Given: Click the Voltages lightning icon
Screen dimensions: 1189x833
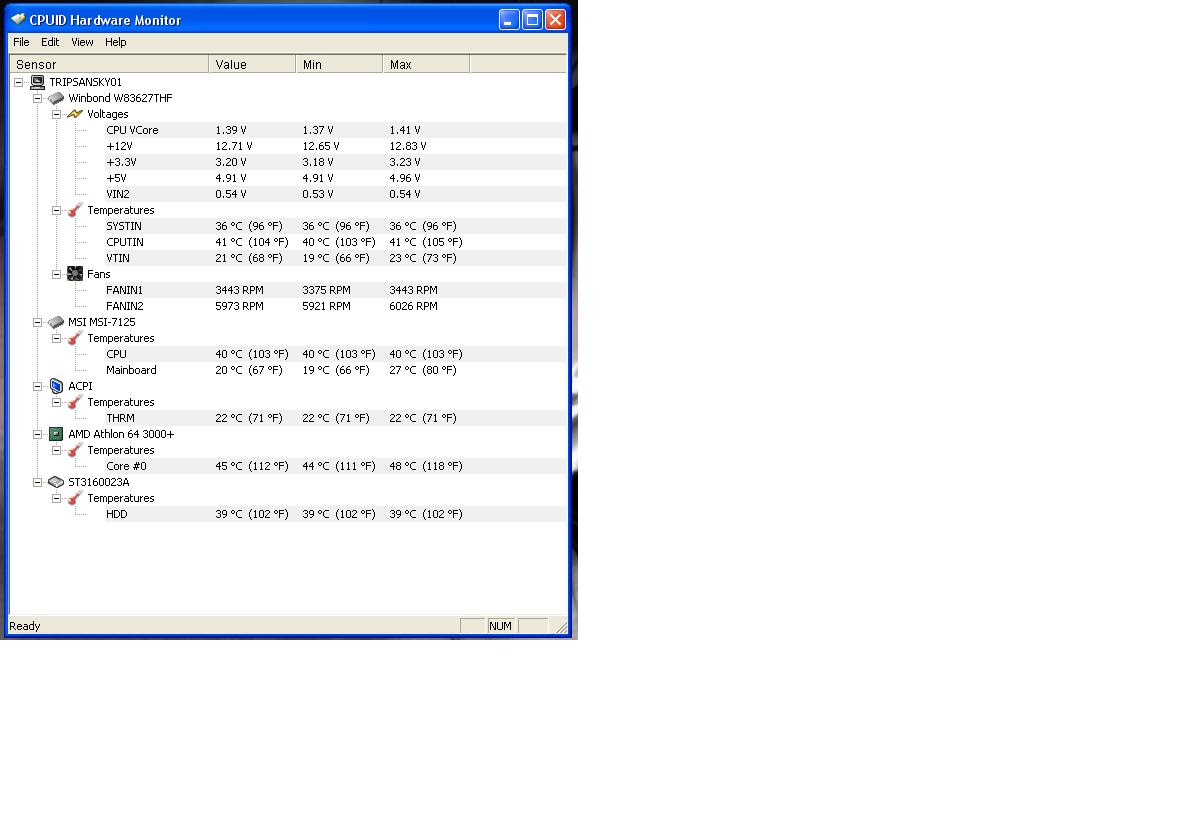Looking at the screenshot, I should (x=74, y=114).
